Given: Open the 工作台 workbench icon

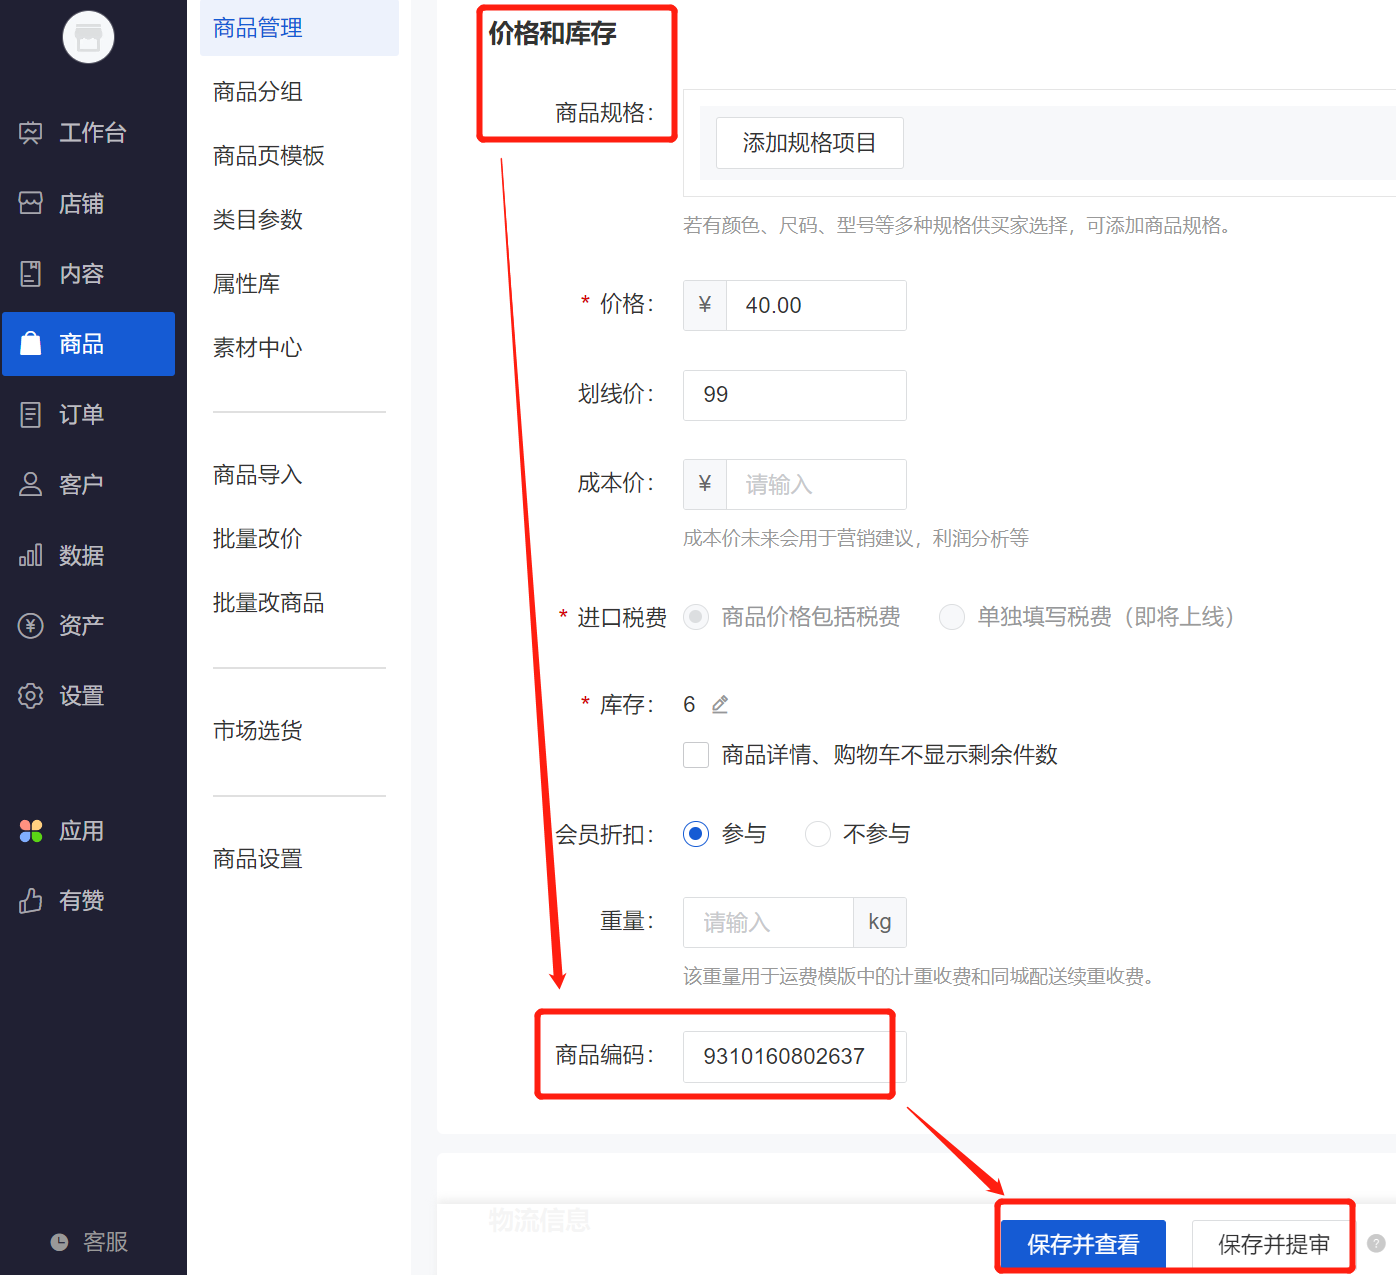Looking at the screenshot, I should [31, 132].
